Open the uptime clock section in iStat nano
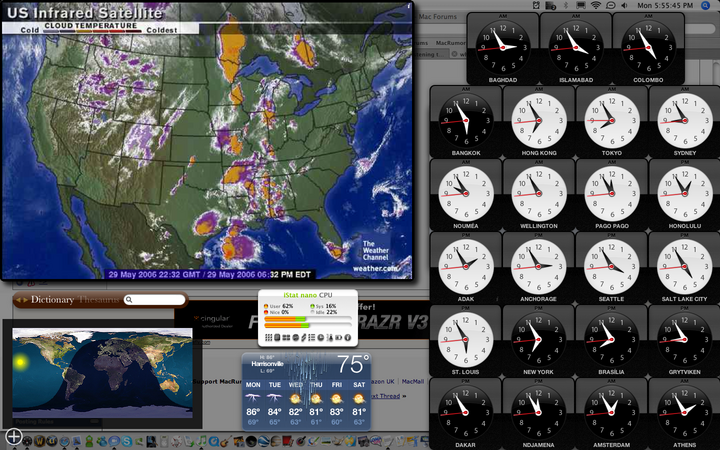Image resolution: width=720 pixels, height=450 pixels. click(x=321, y=338)
